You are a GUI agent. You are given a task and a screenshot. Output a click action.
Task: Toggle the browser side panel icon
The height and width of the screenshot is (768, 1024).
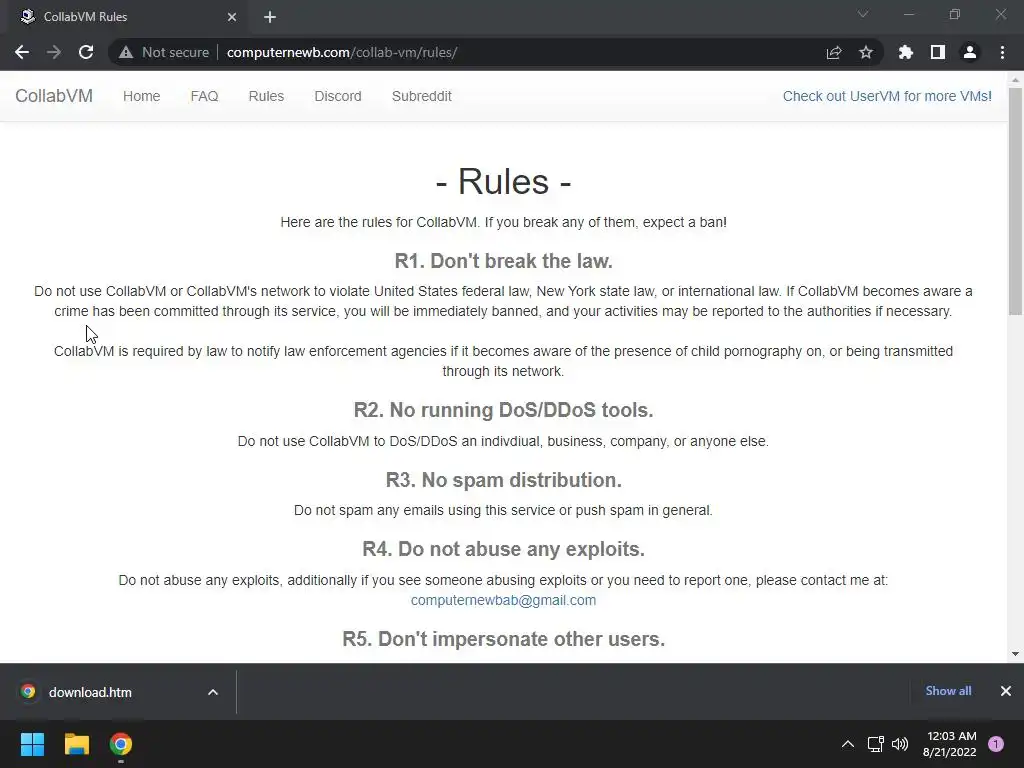coord(938,52)
